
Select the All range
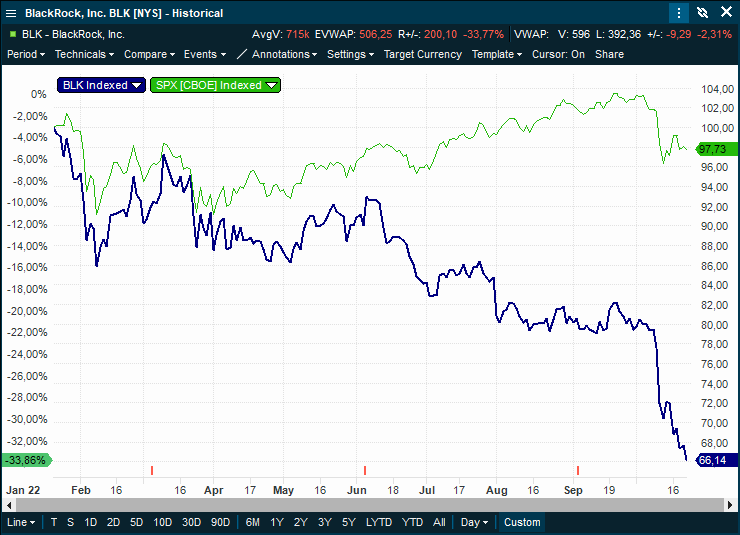coord(439,522)
